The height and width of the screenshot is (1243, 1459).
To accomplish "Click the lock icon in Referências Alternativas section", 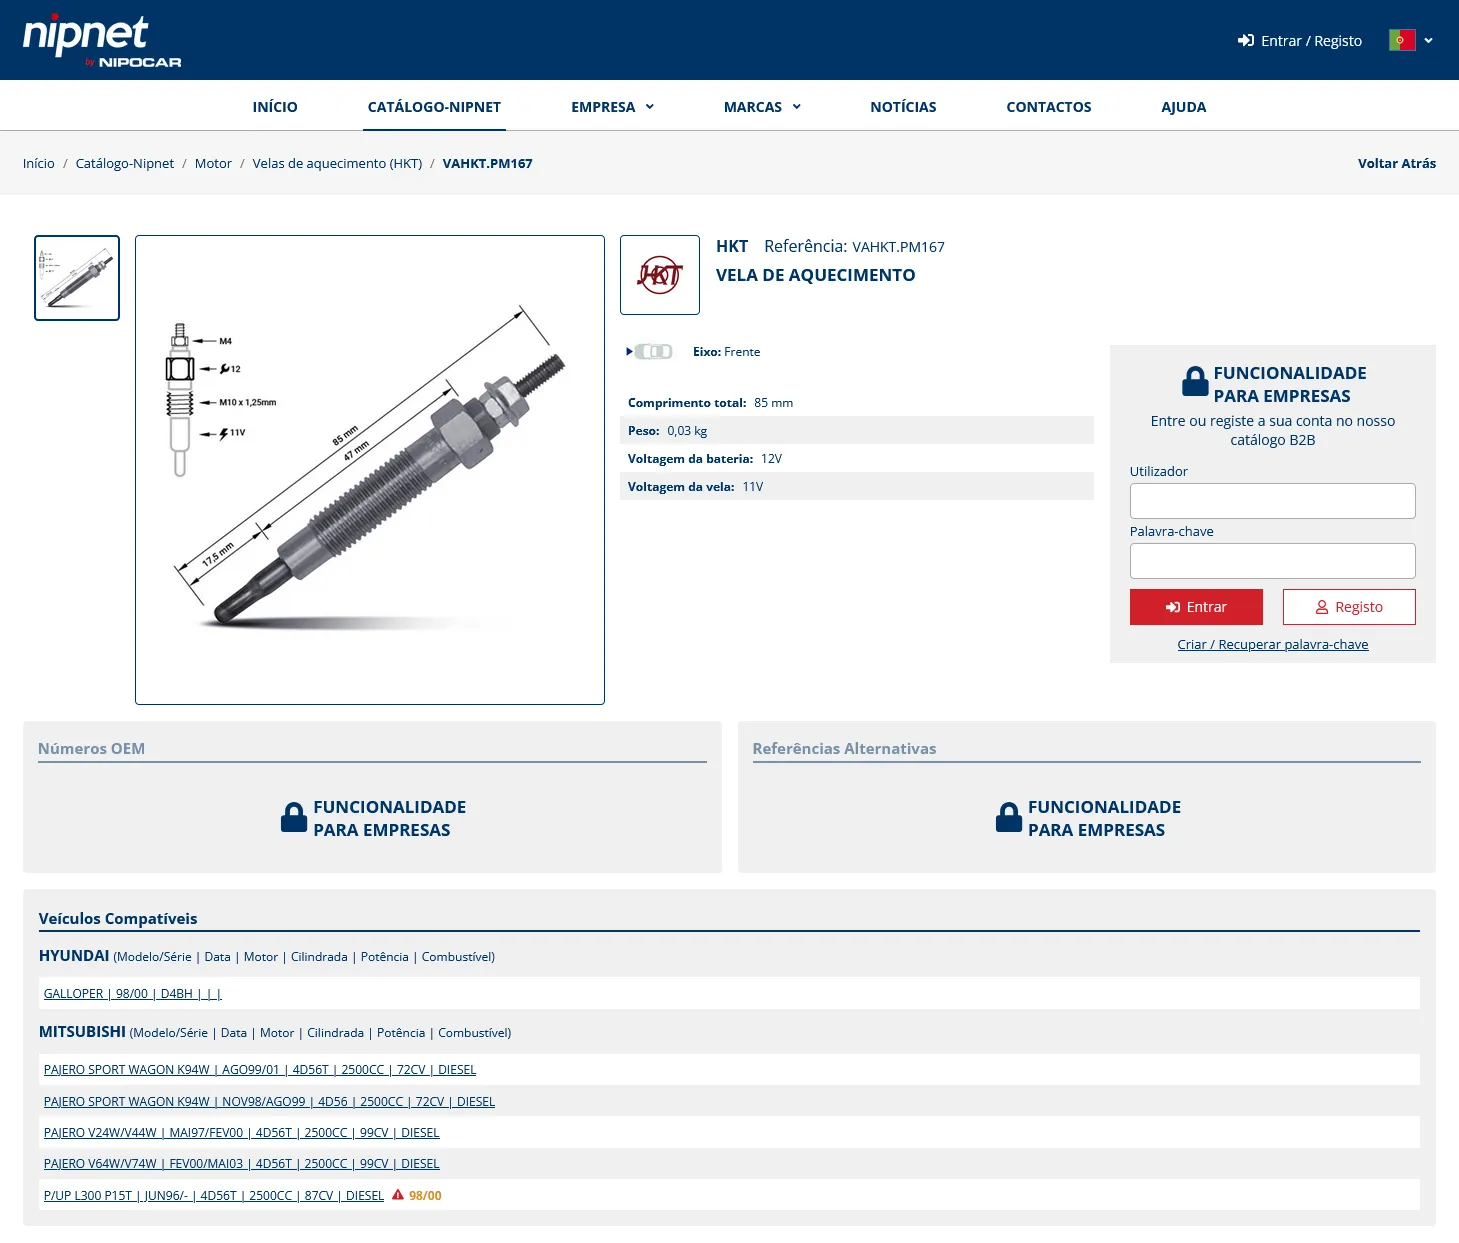I will click(1007, 817).
